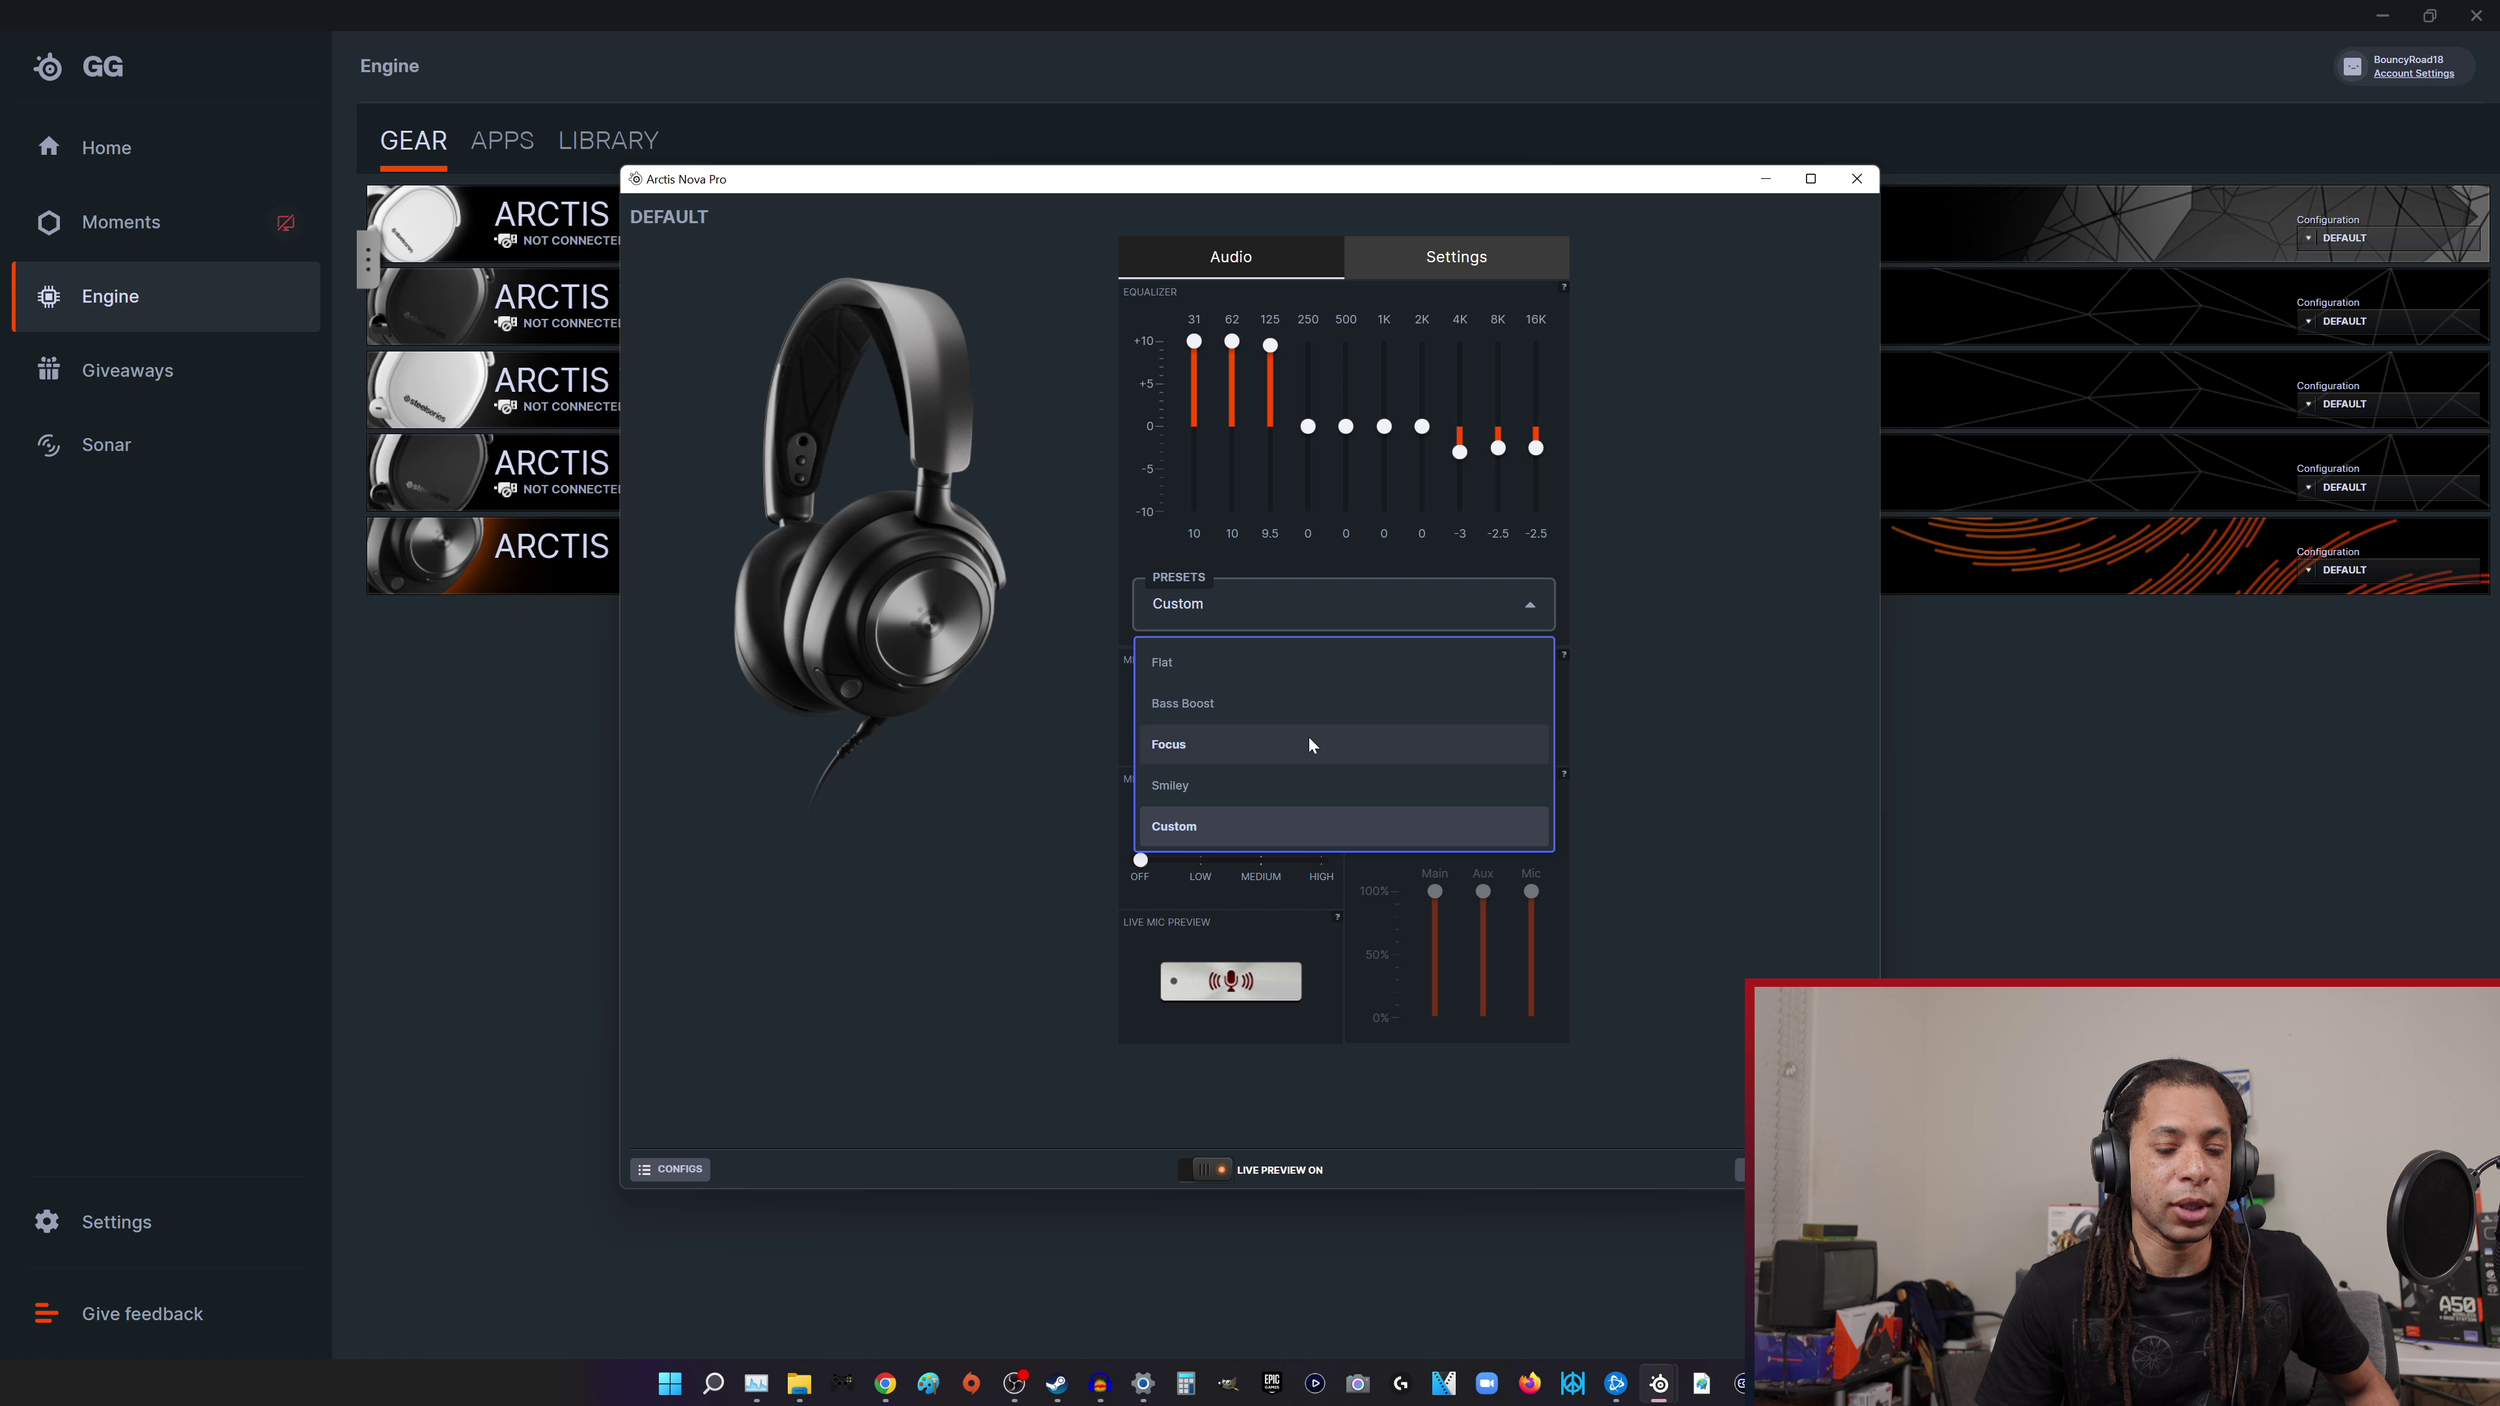Open Giveaways gift icon
Image resolution: width=2500 pixels, height=1406 pixels.
point(48,370)
